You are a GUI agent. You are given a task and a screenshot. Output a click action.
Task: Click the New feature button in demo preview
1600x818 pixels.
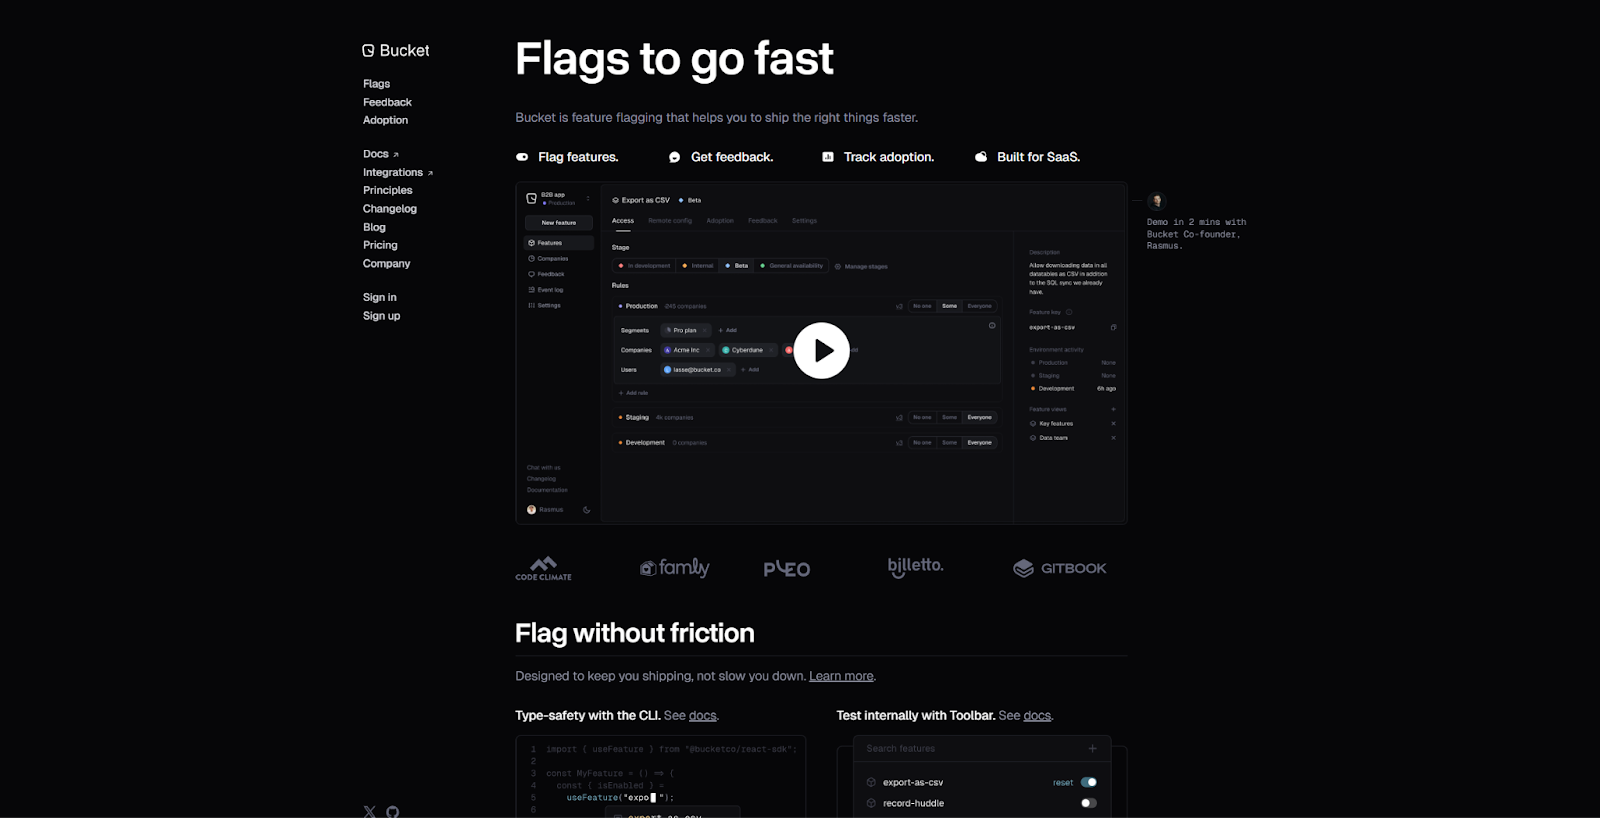[558, 223]
